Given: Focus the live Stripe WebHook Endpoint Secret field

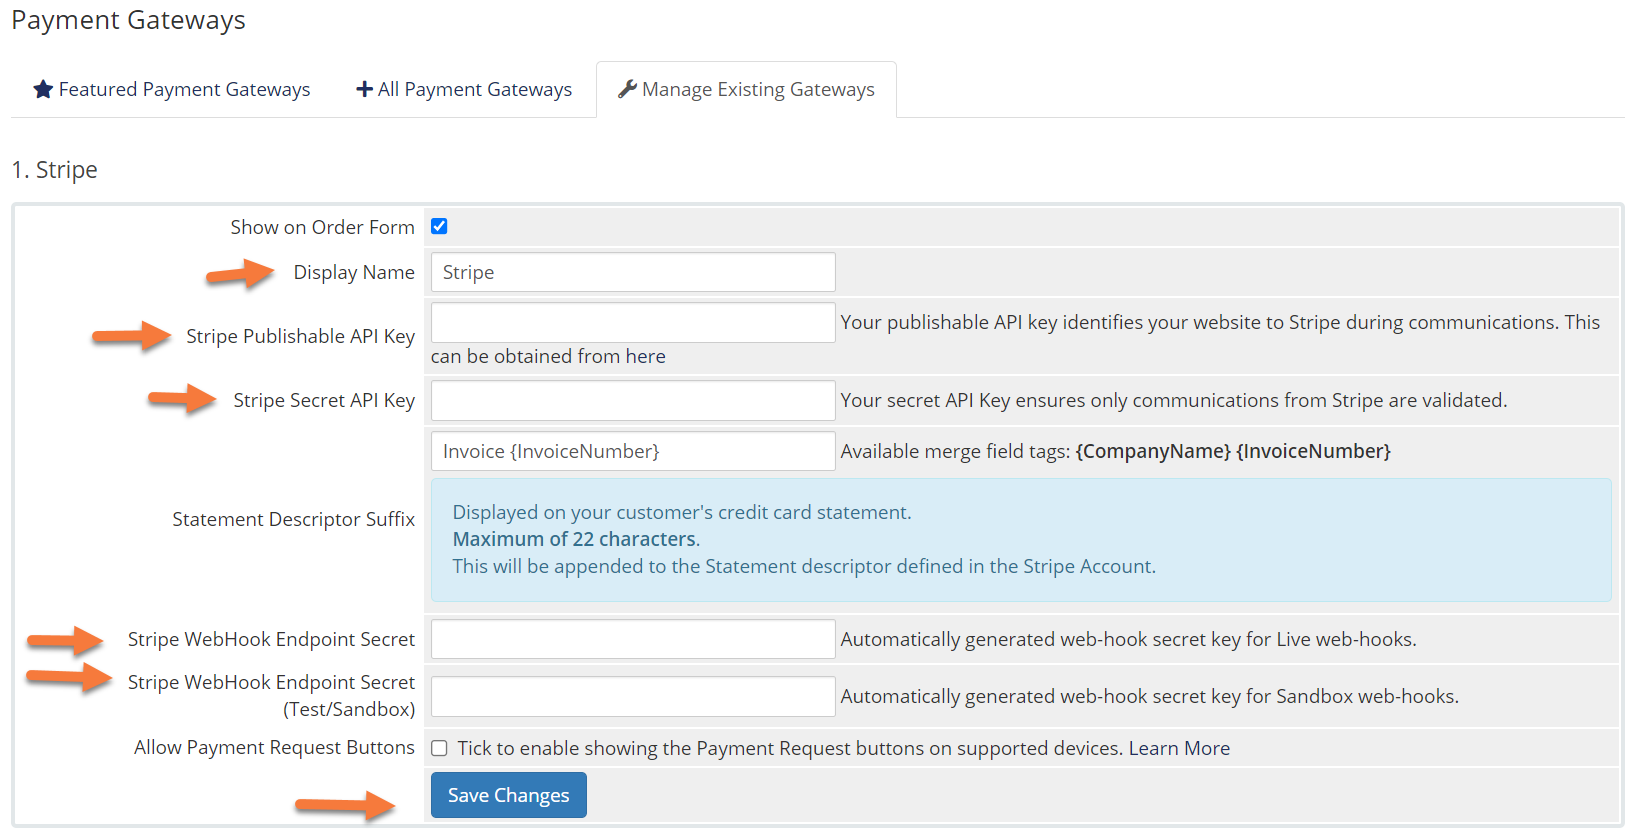Looking at the screenshot, I should 632,640.
